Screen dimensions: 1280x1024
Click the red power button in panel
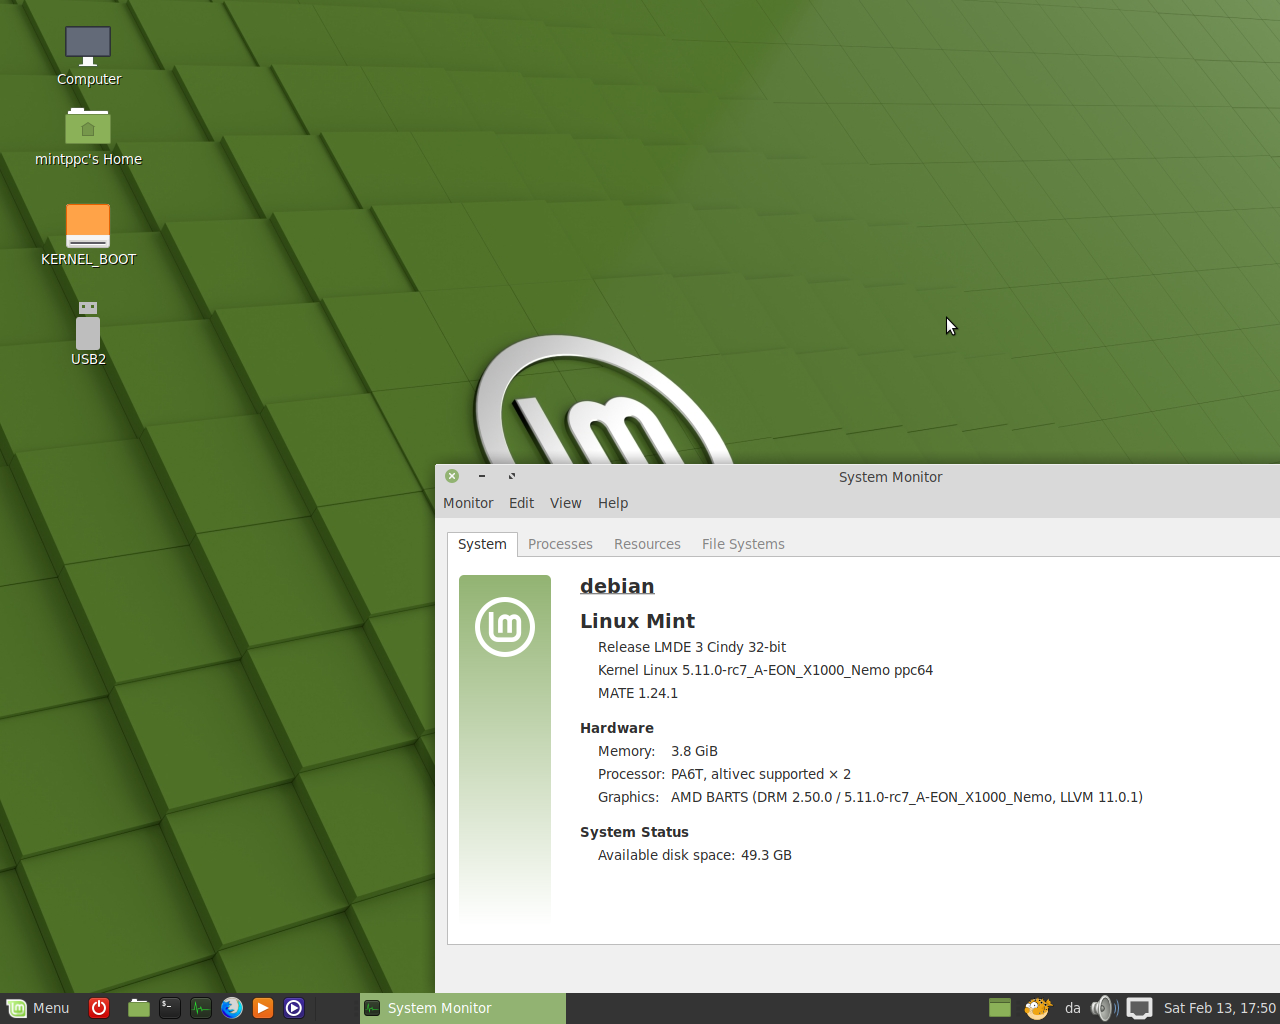(99, 1008)
